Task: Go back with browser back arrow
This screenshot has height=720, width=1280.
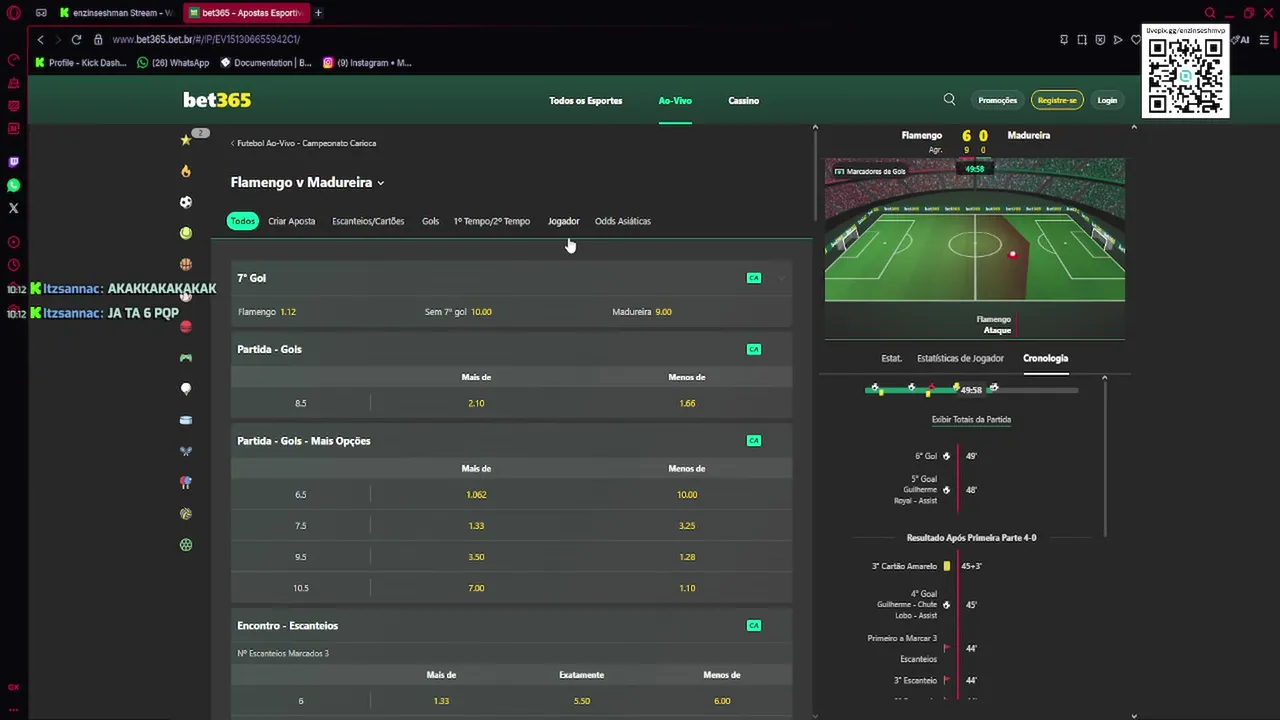Action: (40, 39)
